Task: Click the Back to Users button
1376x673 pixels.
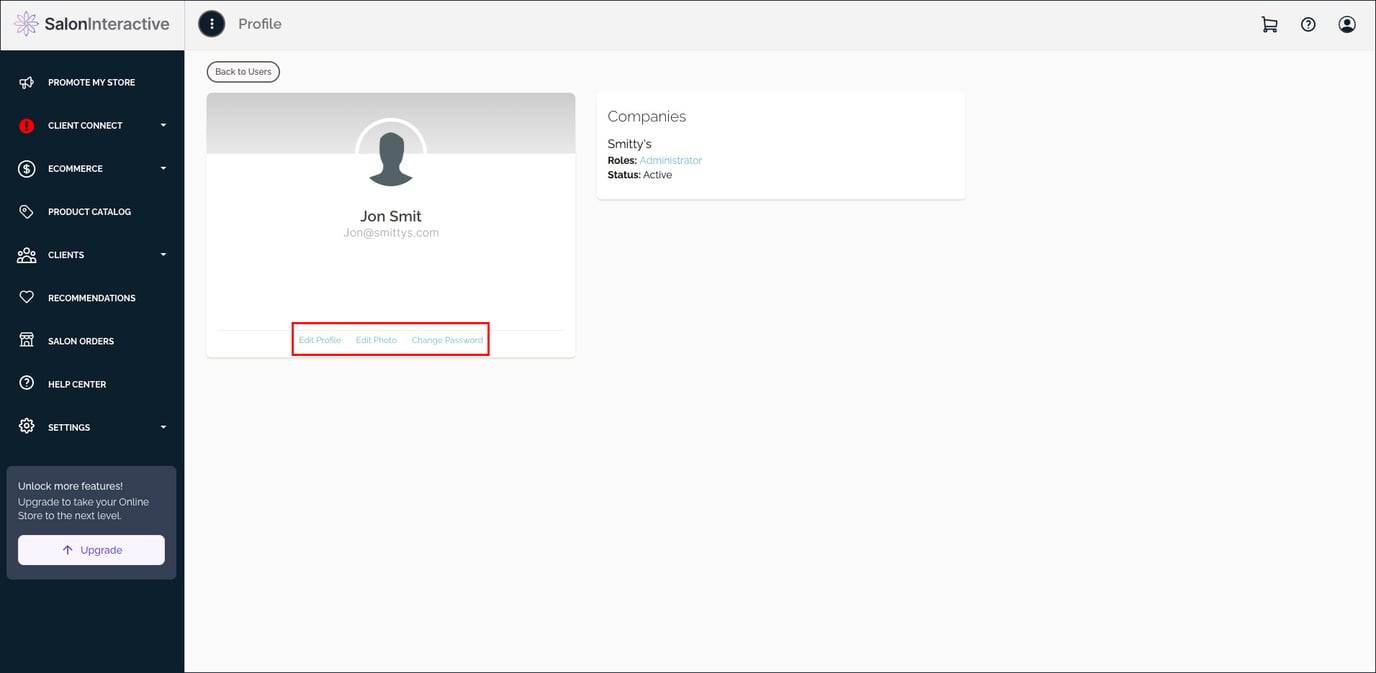Action: pos(243,71)
